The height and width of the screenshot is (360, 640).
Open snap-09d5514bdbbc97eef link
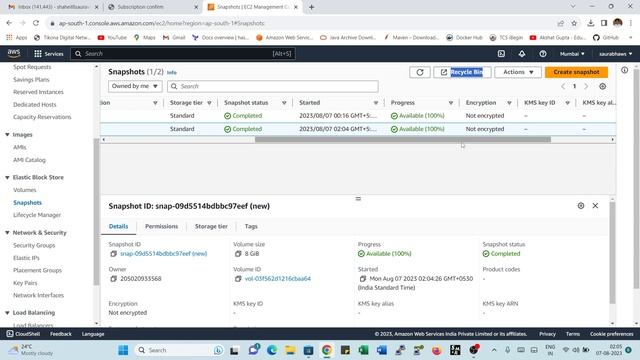point(163,253)
